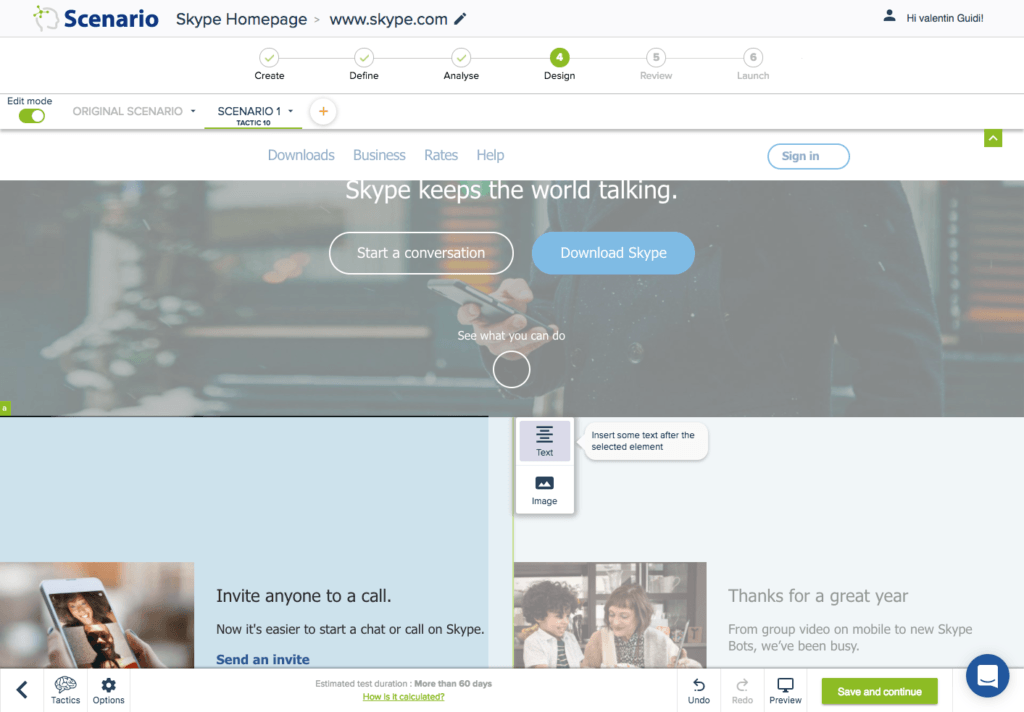Open the user profile icon

[x=889, y=16]
